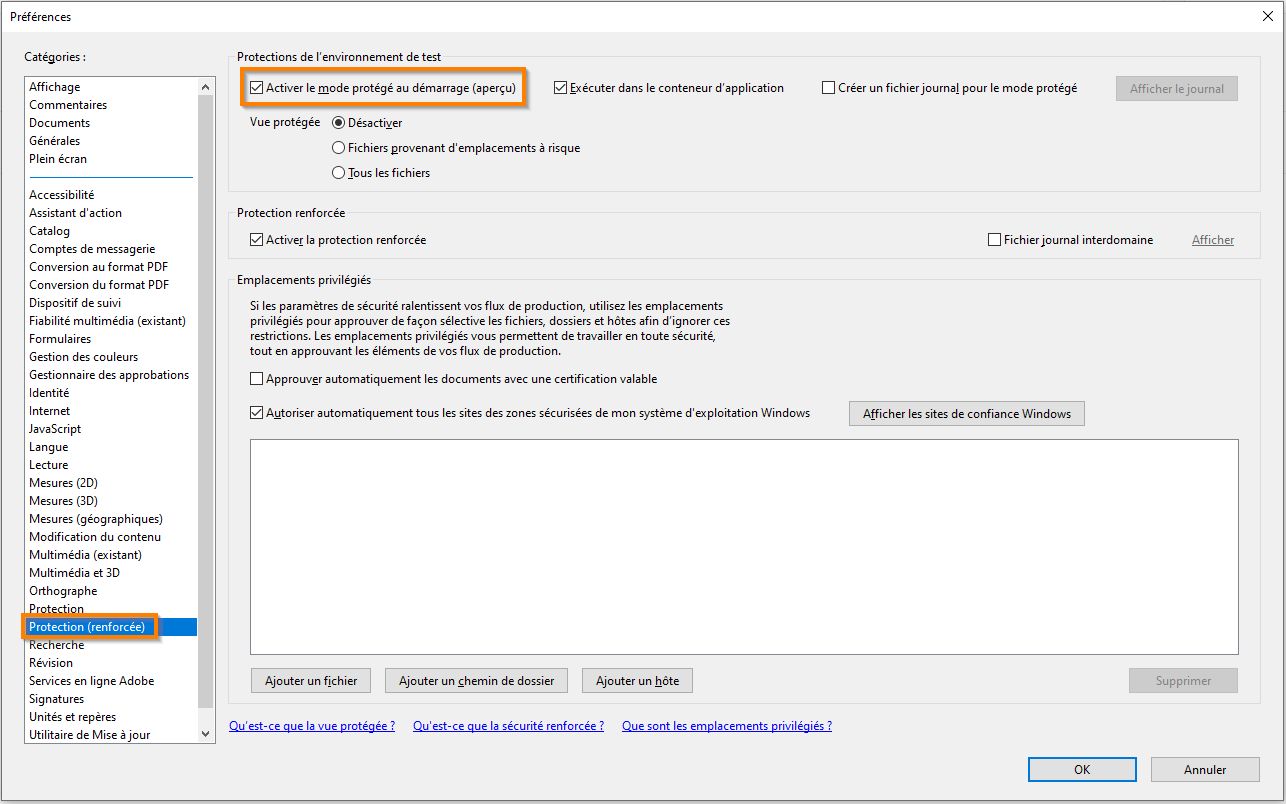Screen dimensions: 1286x804
Task: Enable 'Créer un fichier journal pour le mode protégé'
Action: tap(828, 88)
